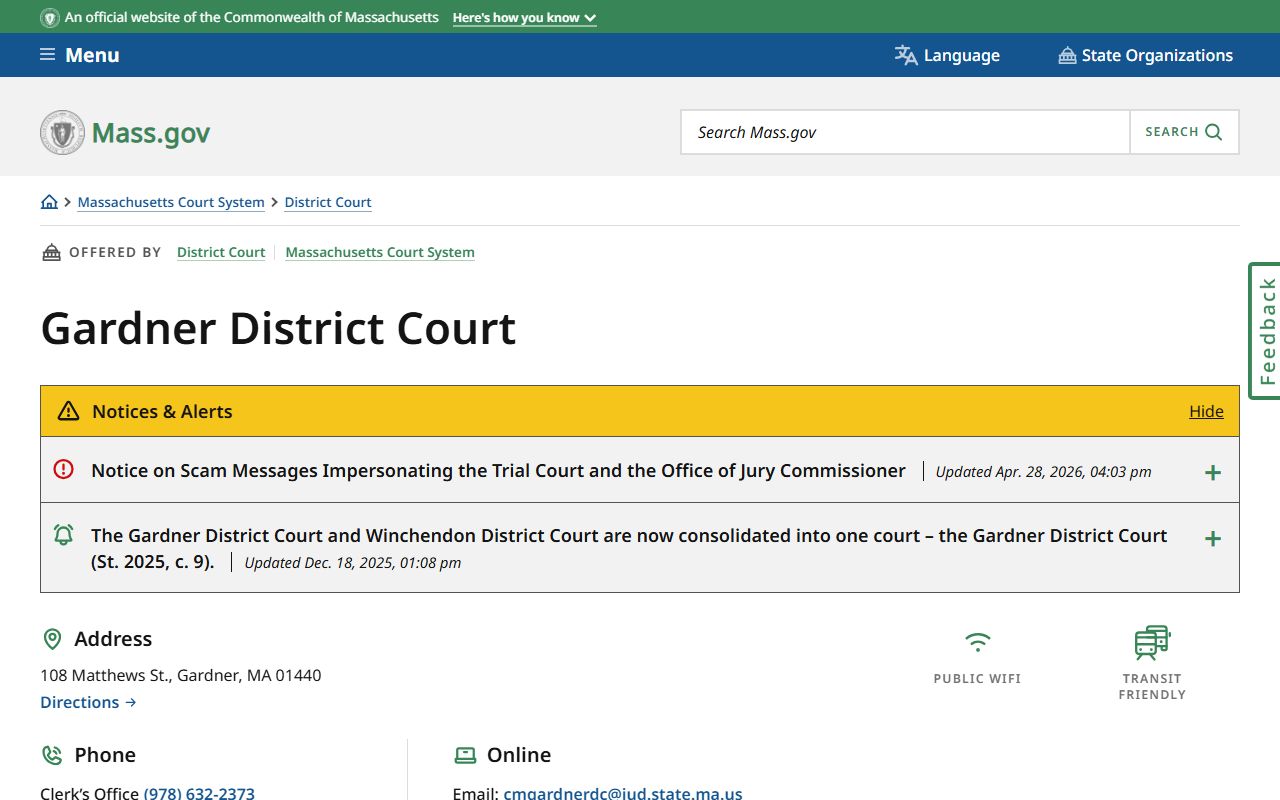Open the Gardner and Winchendon consolidation notice title
1280x800 pixels.
click(629, 548)
